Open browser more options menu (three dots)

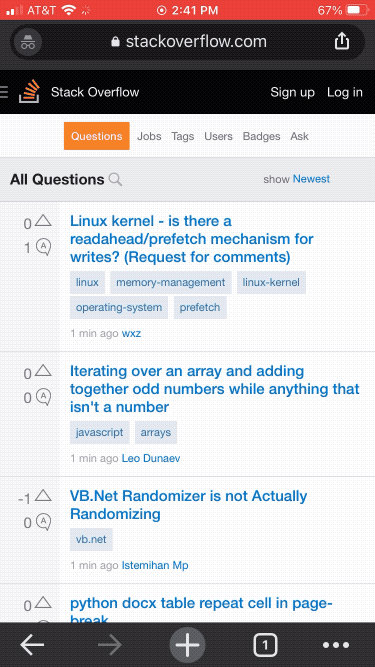pyautogui.click(x=336, y=645)
